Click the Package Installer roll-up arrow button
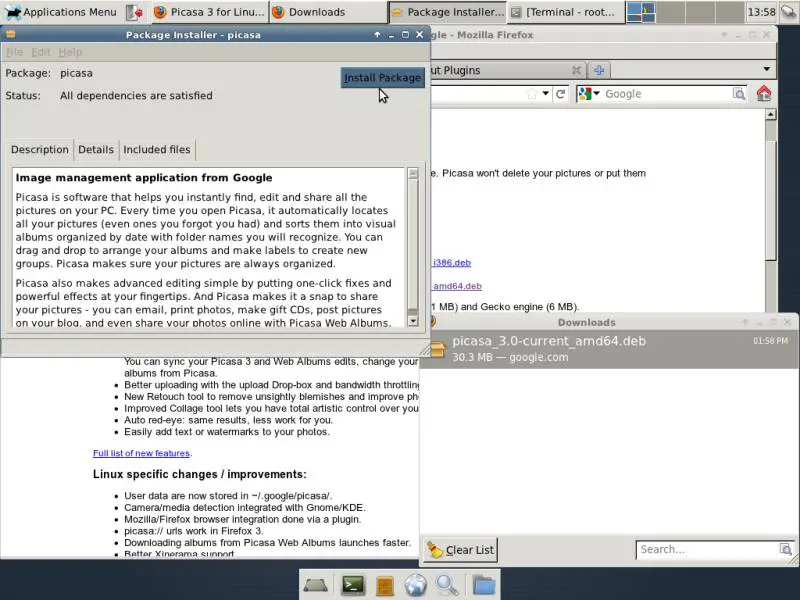The width and height of the screenshot is (800, 600). 377,35
